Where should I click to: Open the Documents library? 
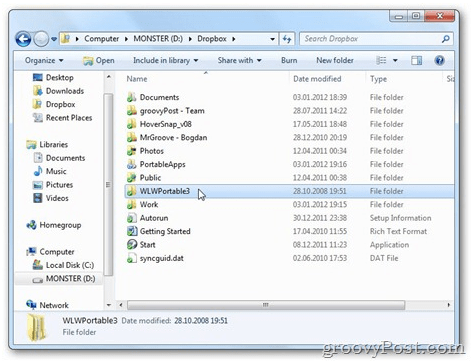[x=59, y=158]
